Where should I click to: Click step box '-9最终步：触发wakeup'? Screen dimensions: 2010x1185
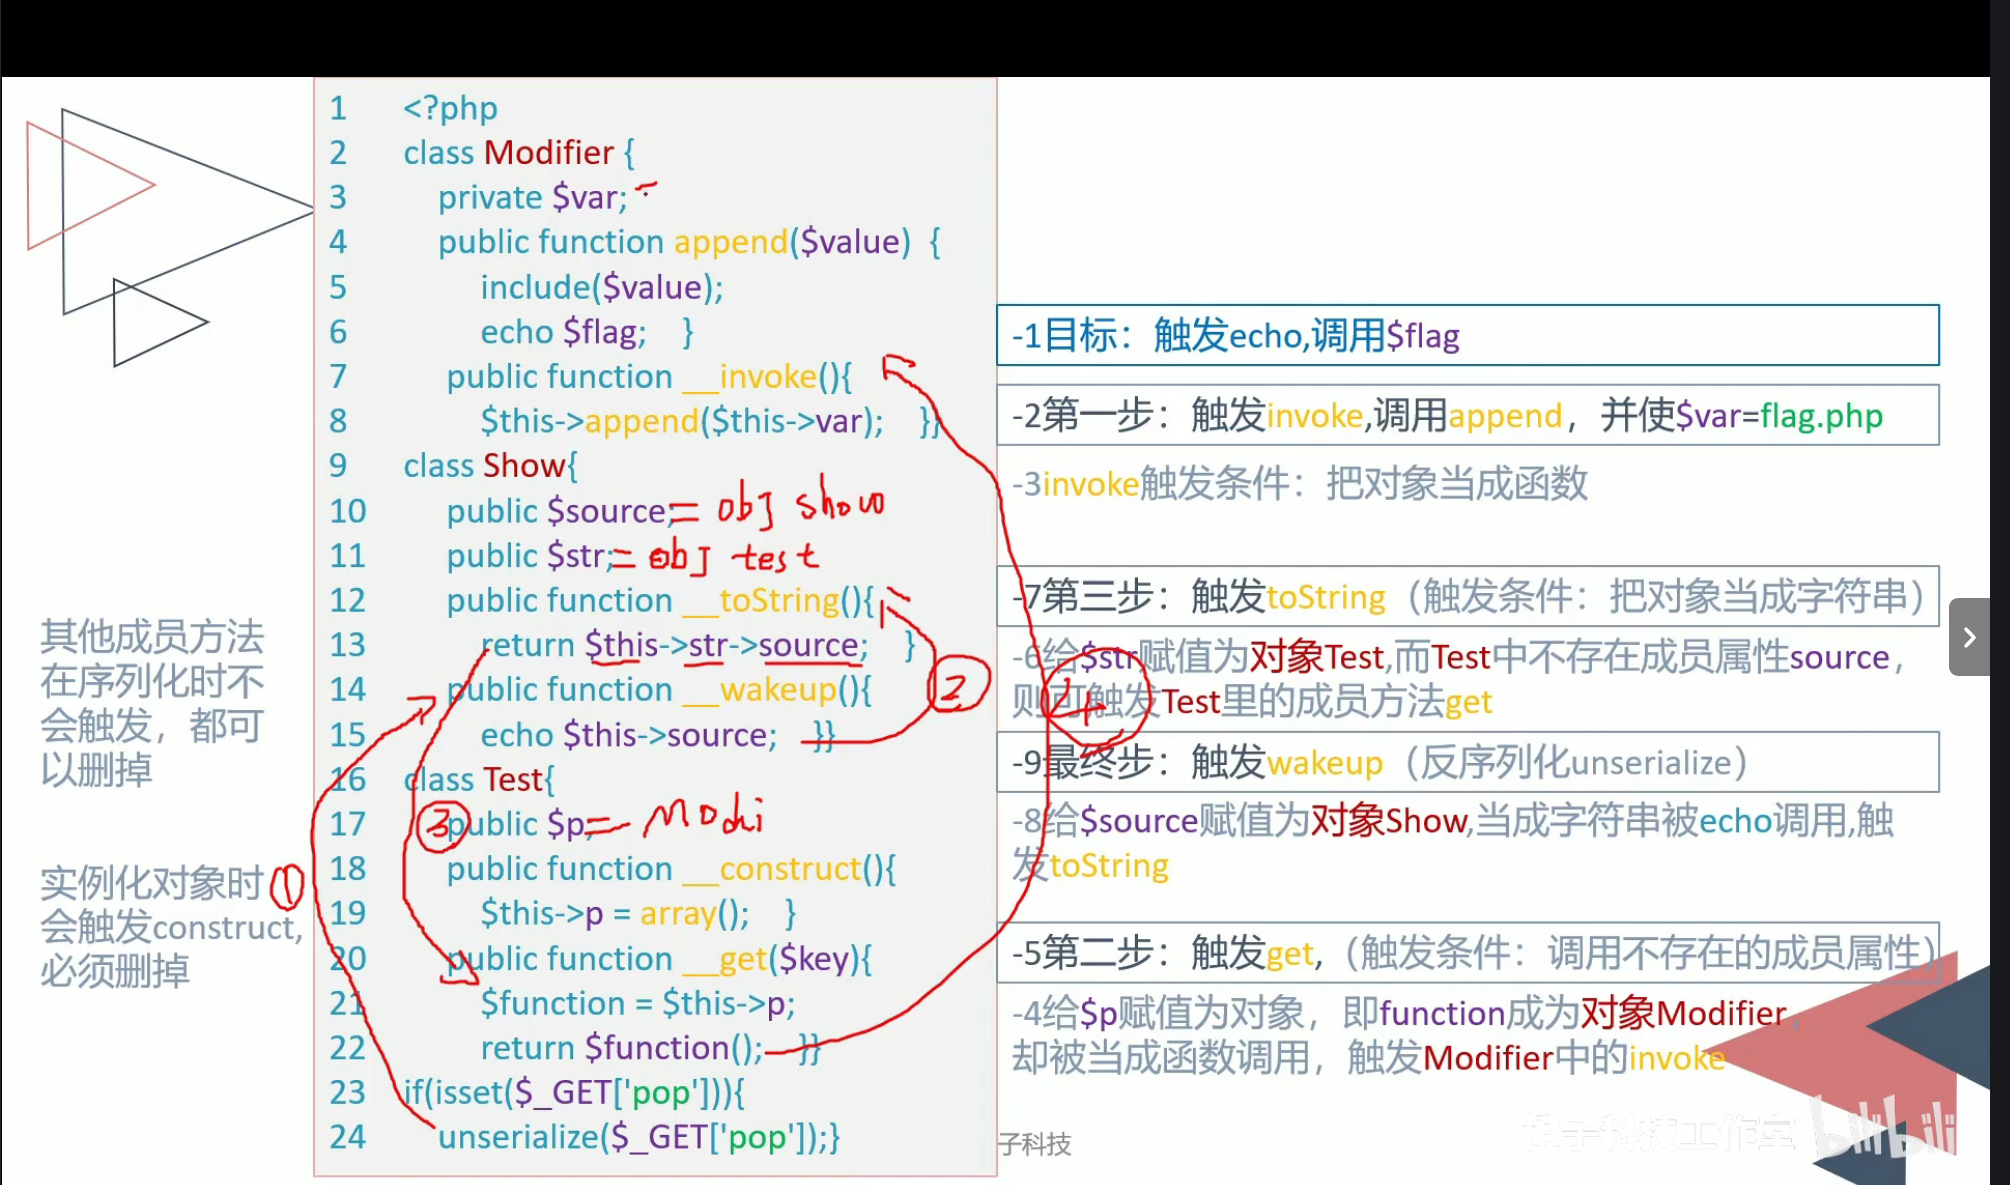1467,763
